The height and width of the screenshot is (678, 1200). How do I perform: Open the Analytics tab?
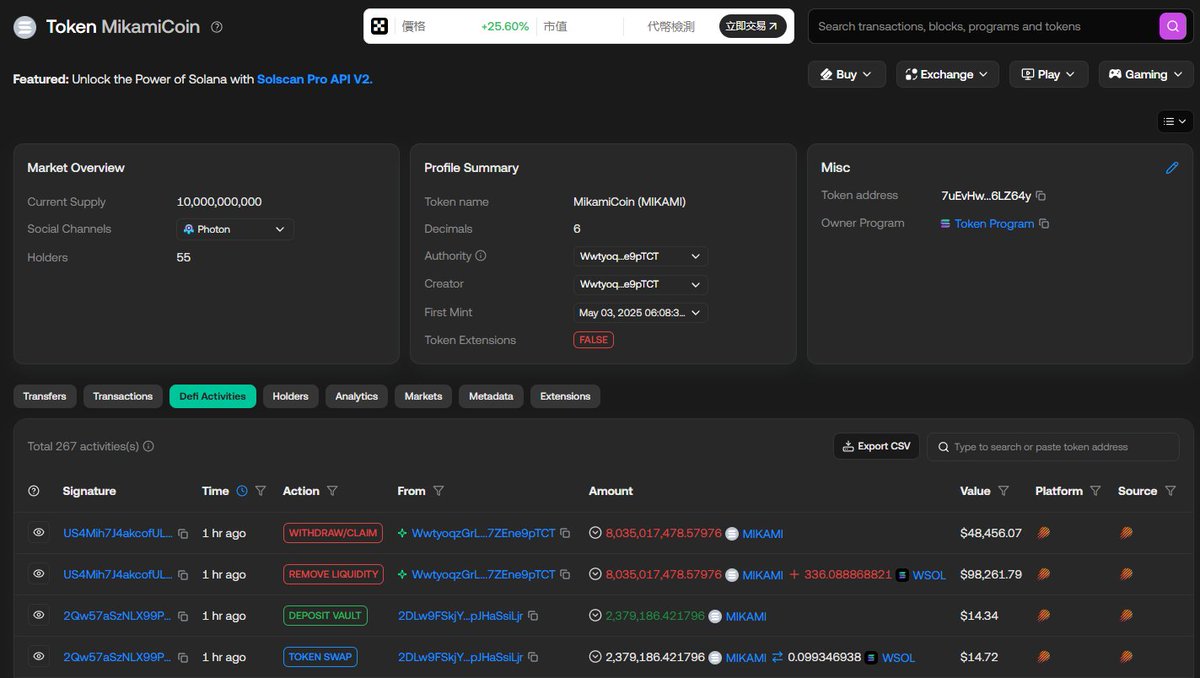click(x=357, y=396)
